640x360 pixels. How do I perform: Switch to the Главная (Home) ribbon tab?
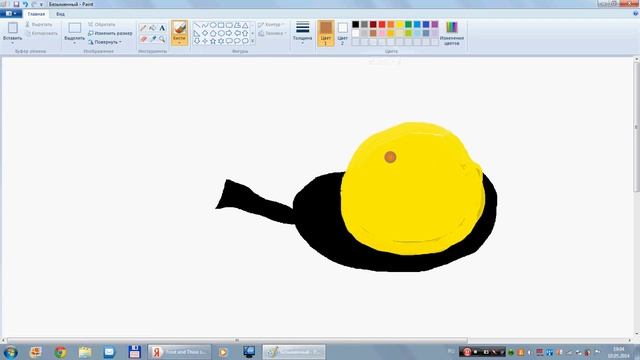(36, 14)
